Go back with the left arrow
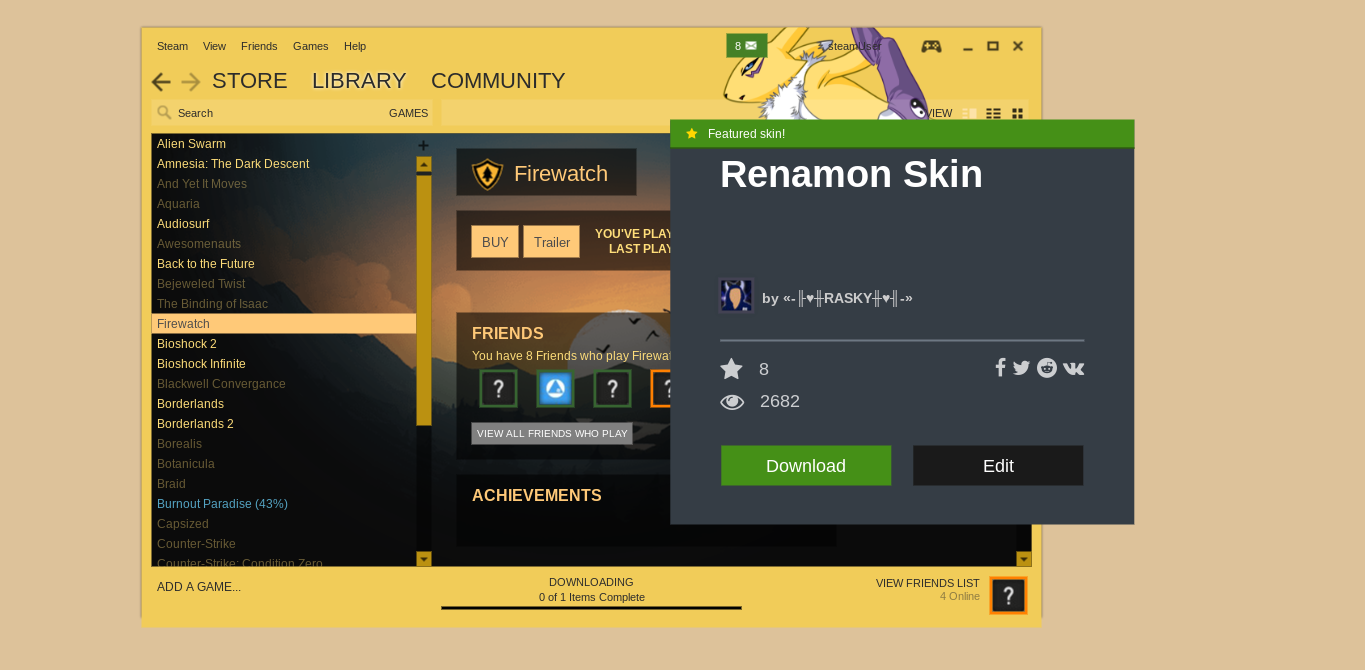The image size is (1365, 670). (x=161, y=82)
